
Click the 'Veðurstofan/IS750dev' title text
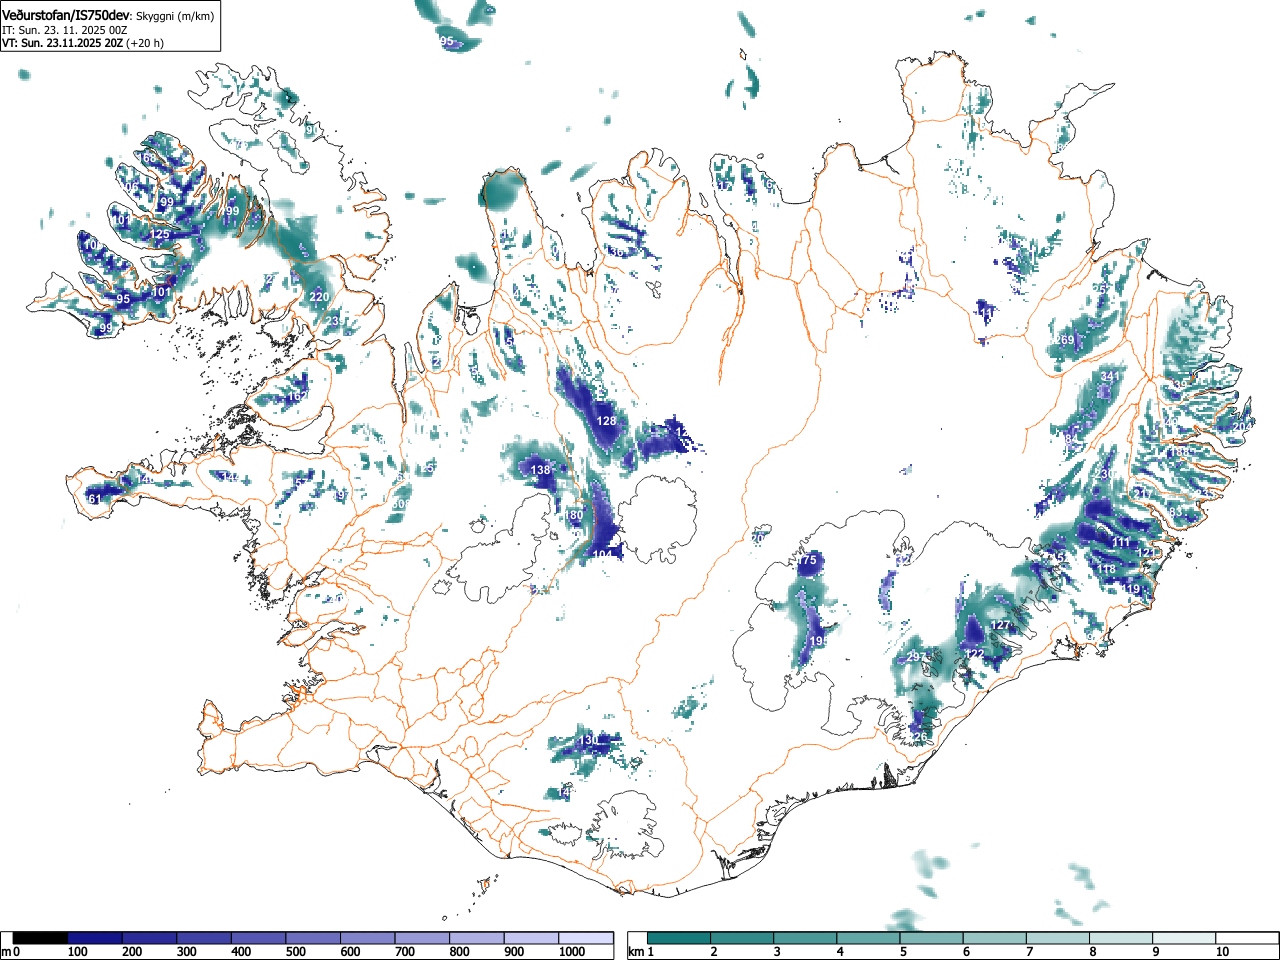tap(67, 16)
